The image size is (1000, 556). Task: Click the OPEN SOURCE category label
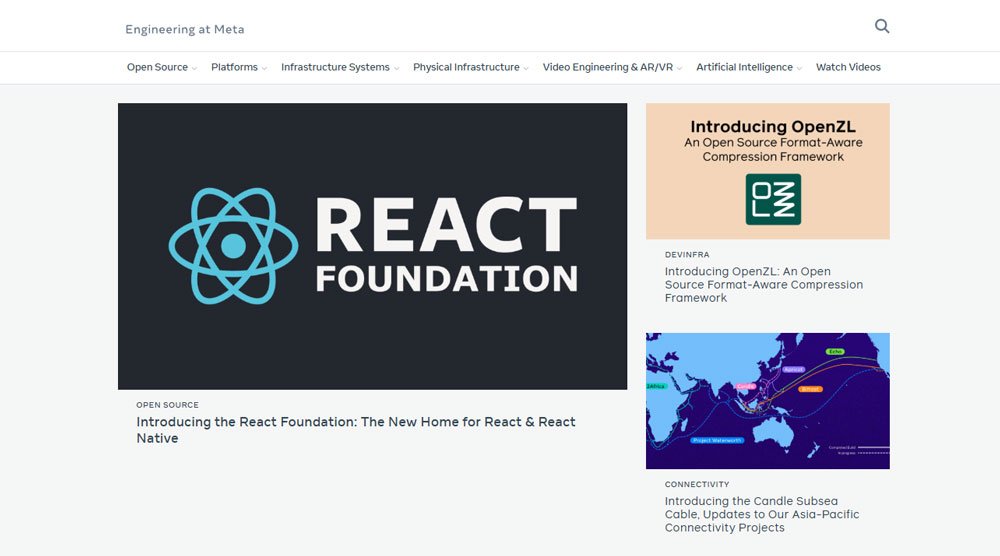167,405
